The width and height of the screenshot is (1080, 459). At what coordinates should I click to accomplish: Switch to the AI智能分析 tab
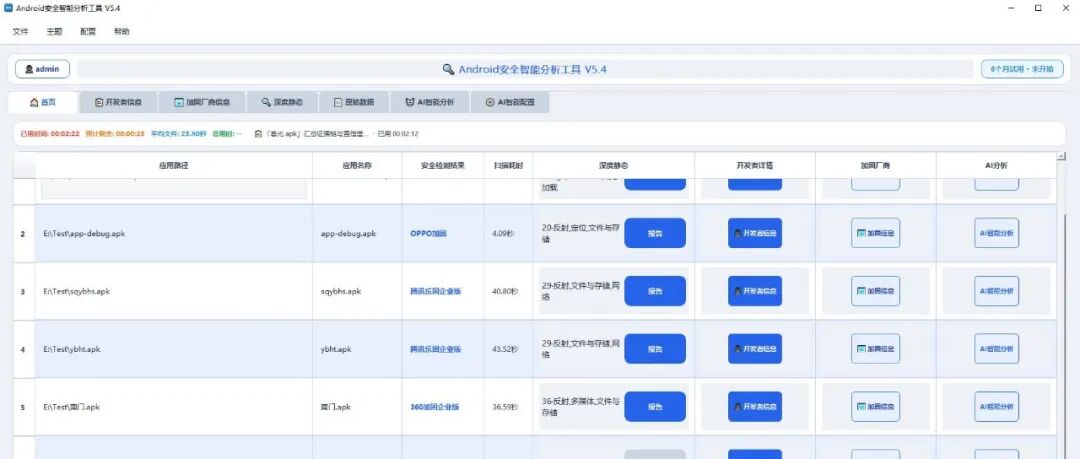(430, 102)
